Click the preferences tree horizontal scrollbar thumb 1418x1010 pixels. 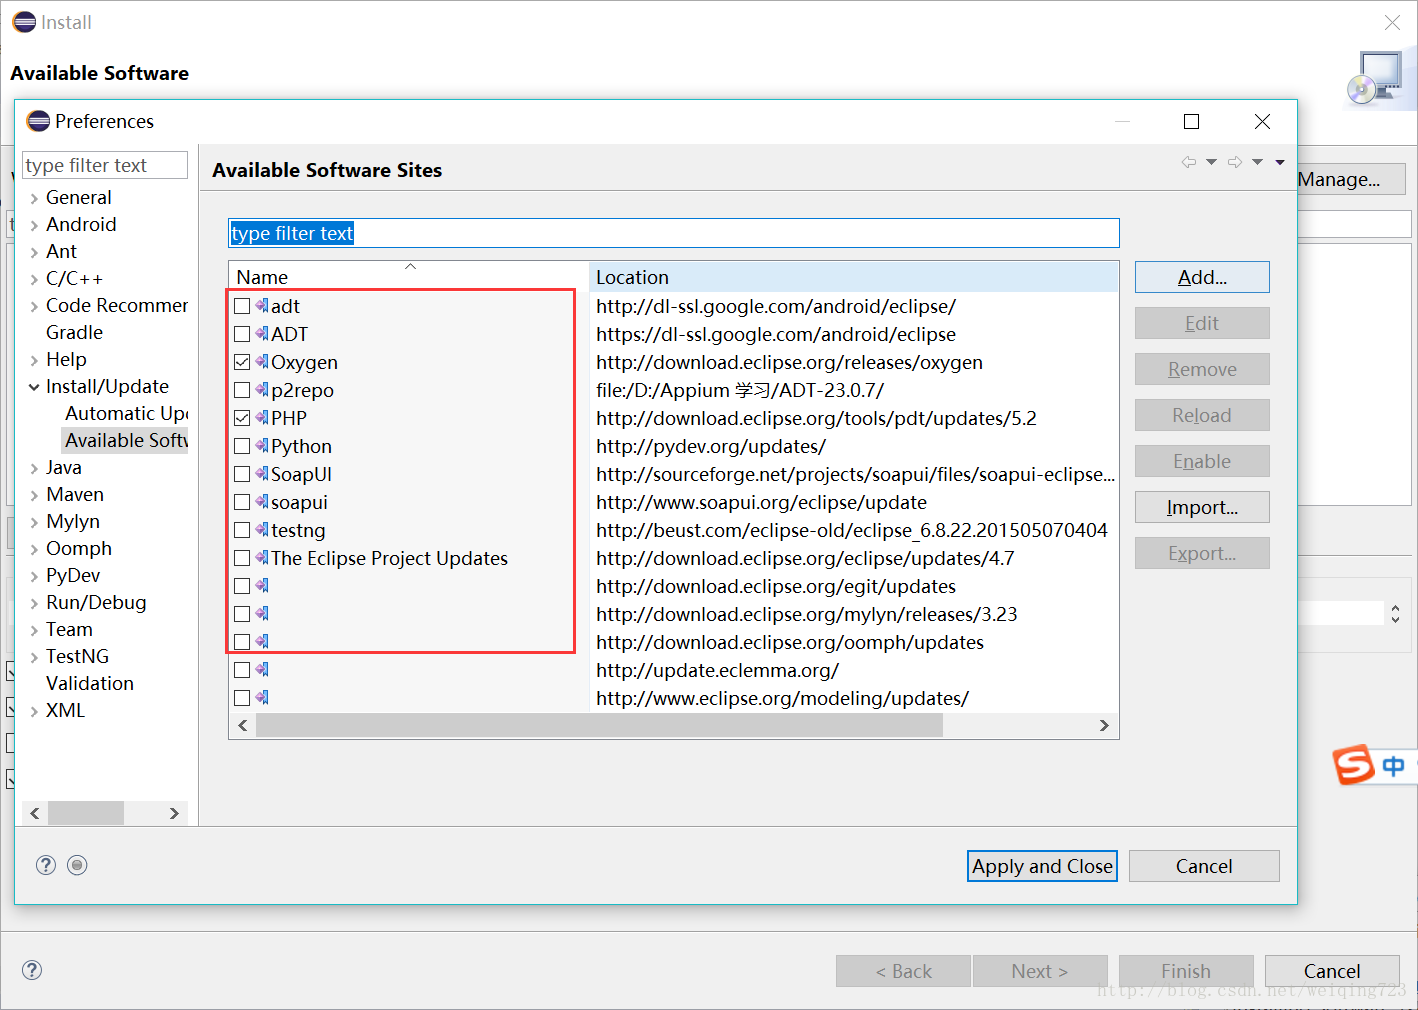point(86,813)
